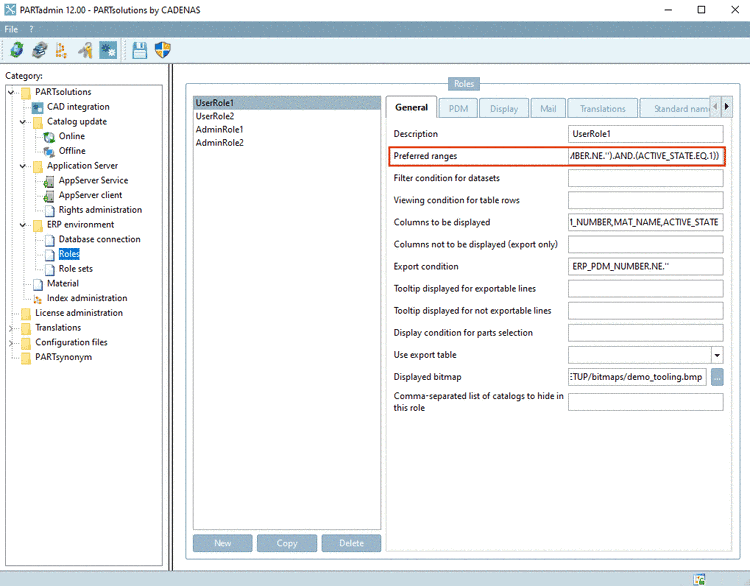Select Offline under Catalog update
Viewport: 750px width, 586px height.
tap(72, 151)
